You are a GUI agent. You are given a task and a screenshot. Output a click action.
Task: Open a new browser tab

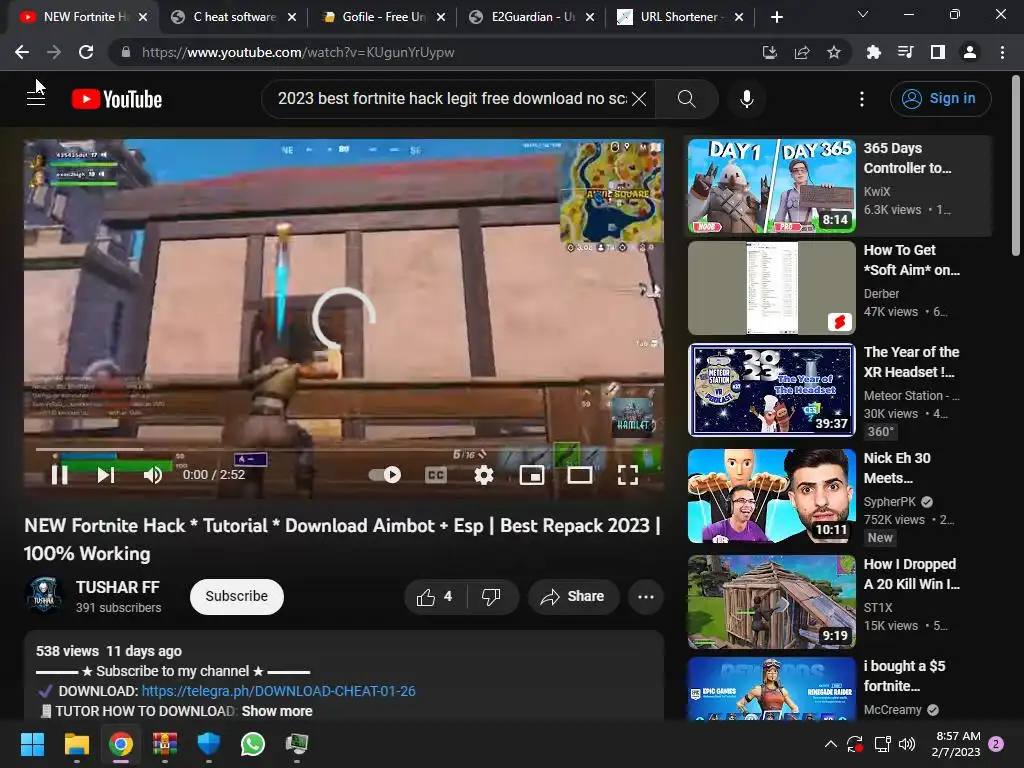point(776,17)
